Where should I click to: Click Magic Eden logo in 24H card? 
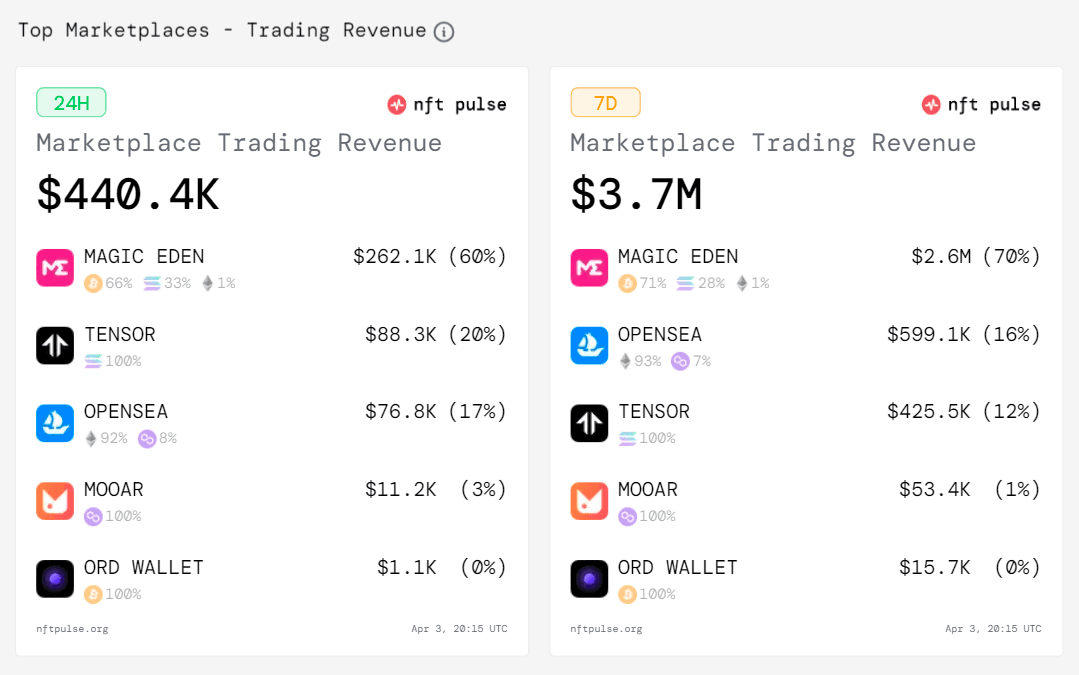coord(55,268)
